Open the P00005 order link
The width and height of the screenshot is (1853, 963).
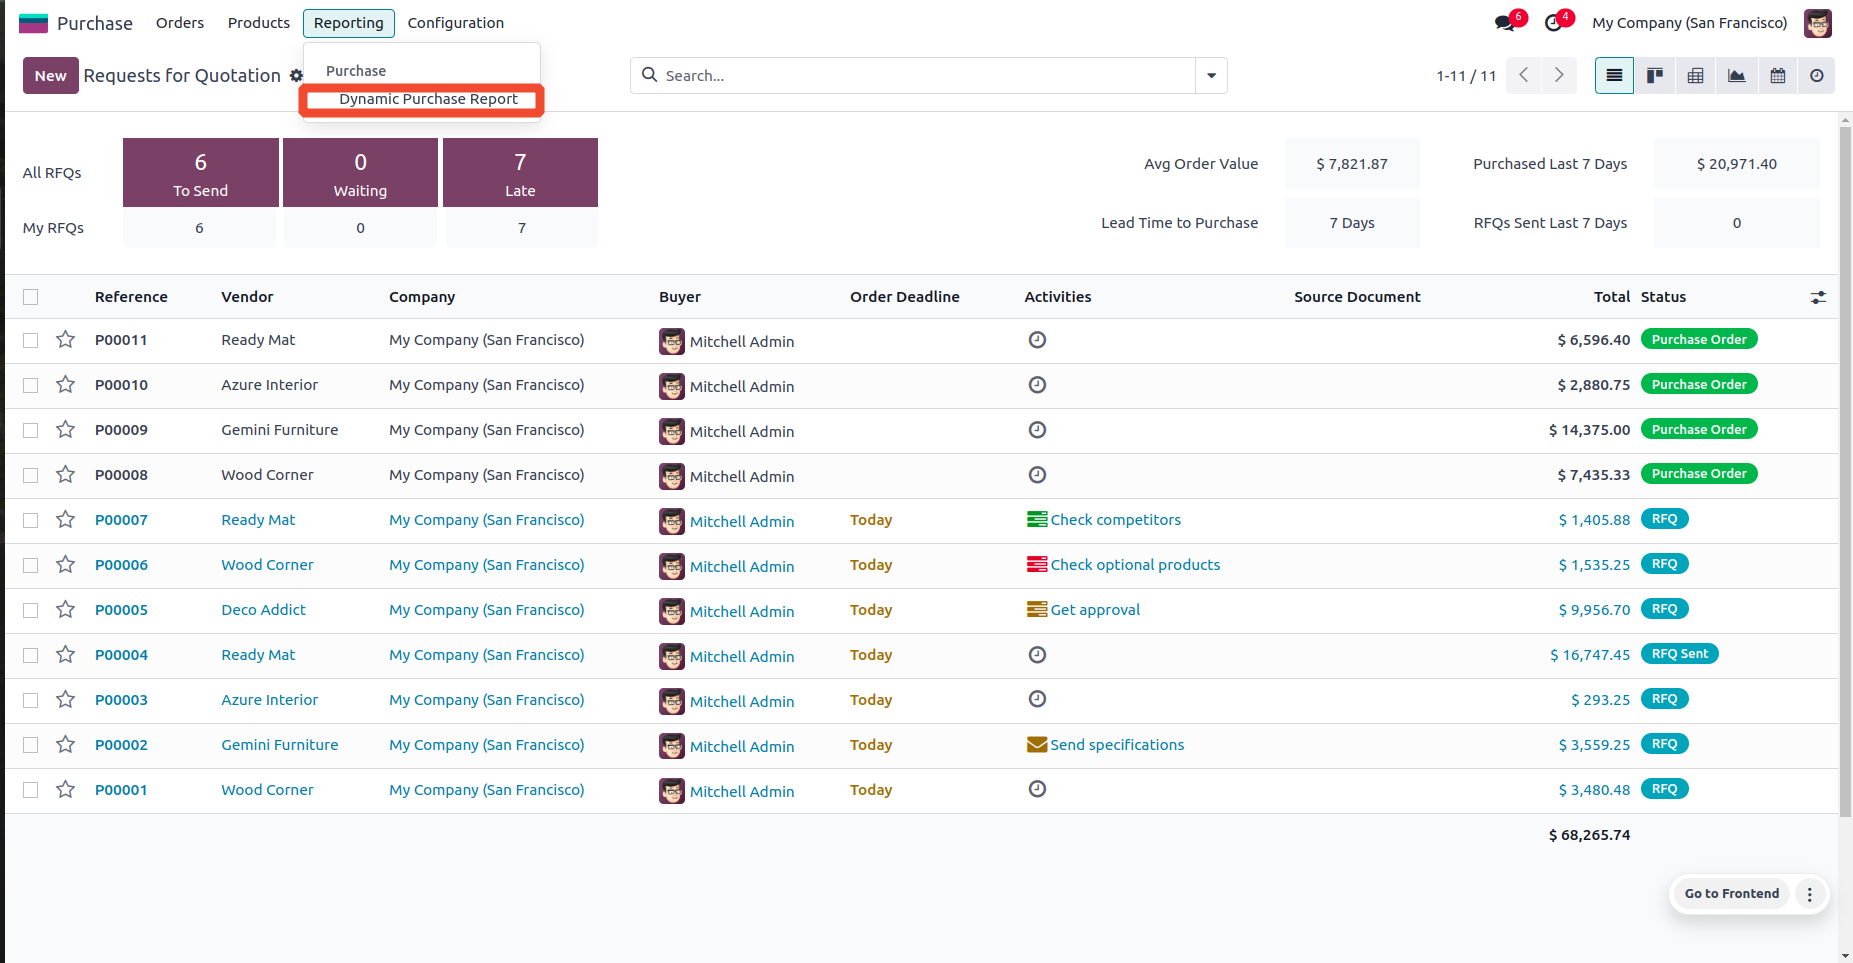click(121, 610)
